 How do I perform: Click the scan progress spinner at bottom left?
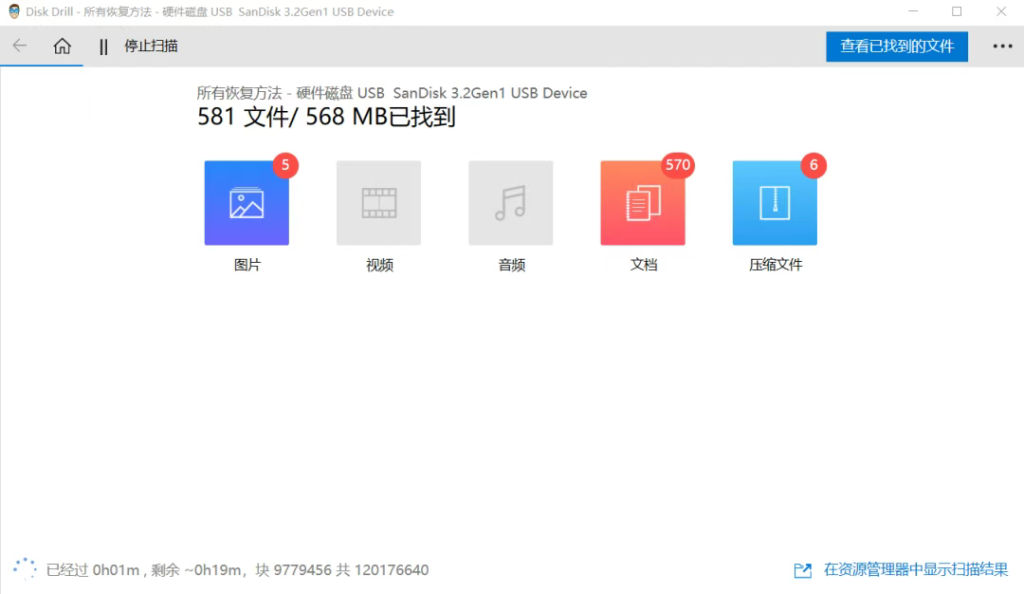pyautogui.click(x=24, y=569)
